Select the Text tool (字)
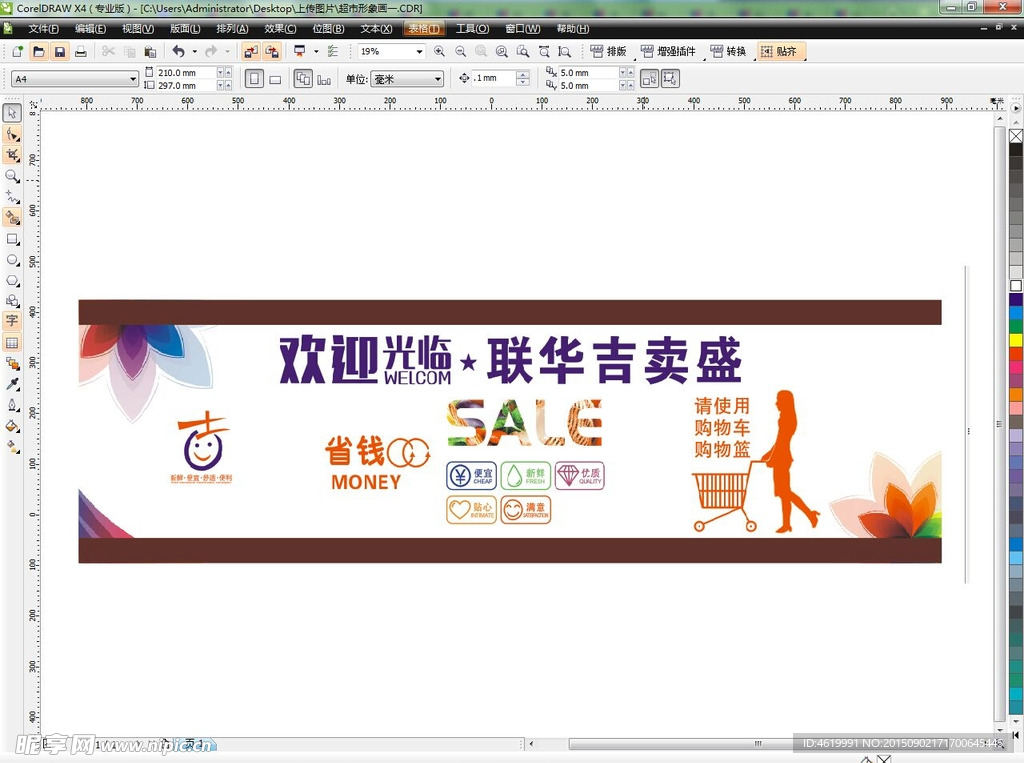The height and width of the screenshot is (763, 1024). click(x=12, y=321)
